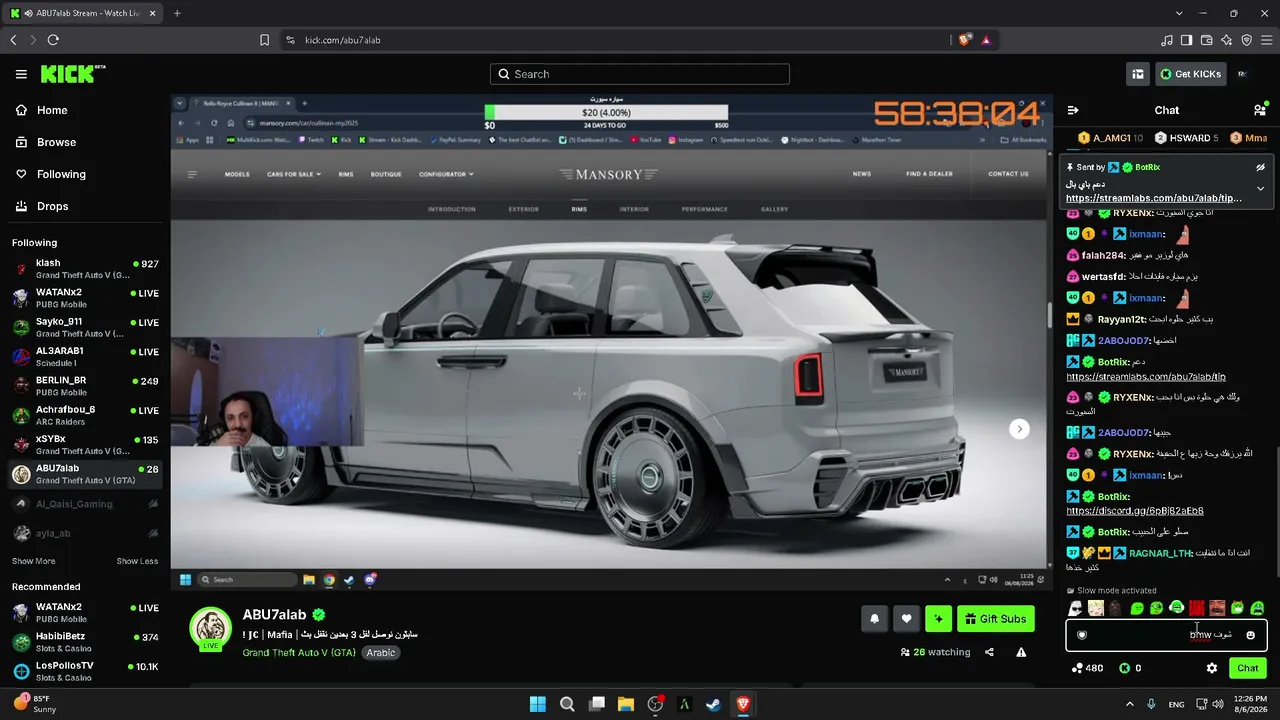Click the RAGNAR_LTH username in chat
The image size is (1280, 720).
[1159, 553]
